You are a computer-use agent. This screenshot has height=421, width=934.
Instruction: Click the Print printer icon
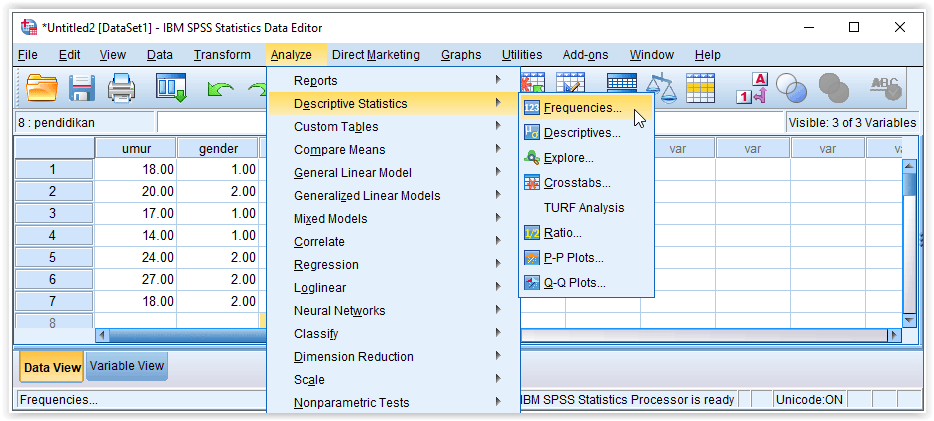point(122,88)
